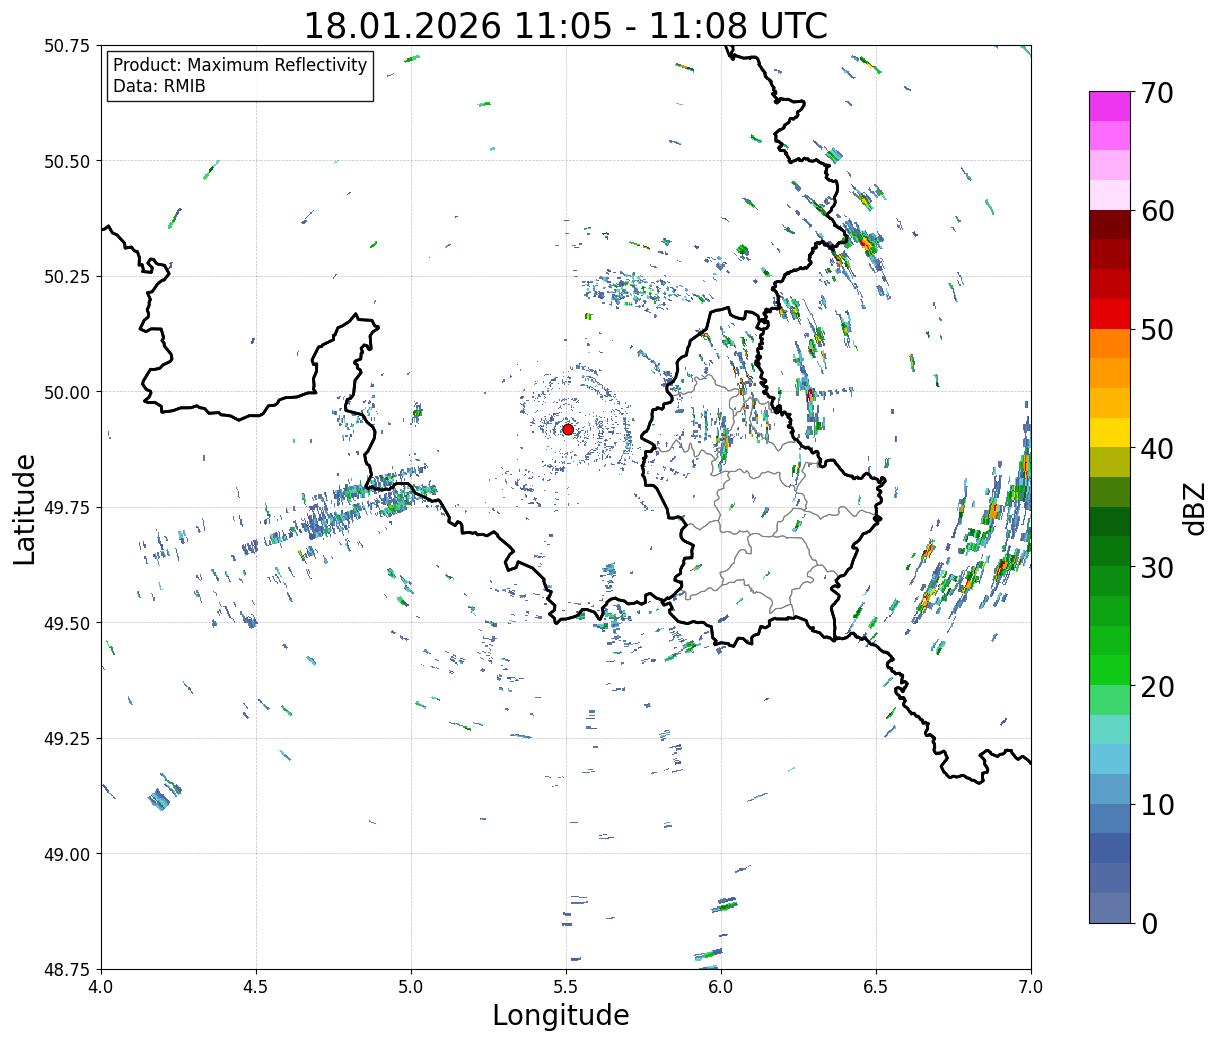Click the longitude tick label 7.0

click(x=1031, y=987)
